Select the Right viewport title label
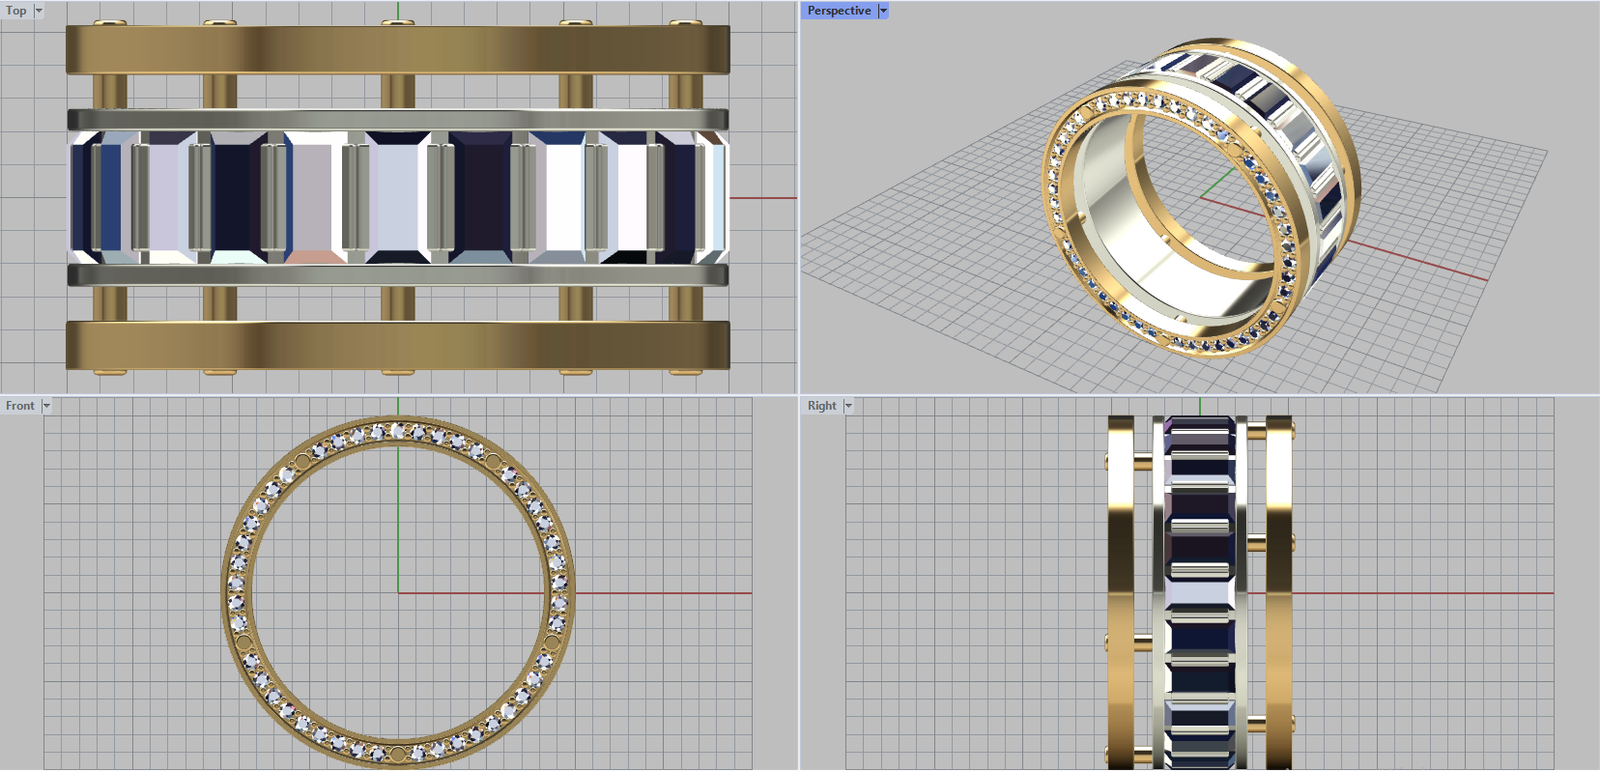The height and width of the screenshot is (772, 1600). (x=821, y=406)
